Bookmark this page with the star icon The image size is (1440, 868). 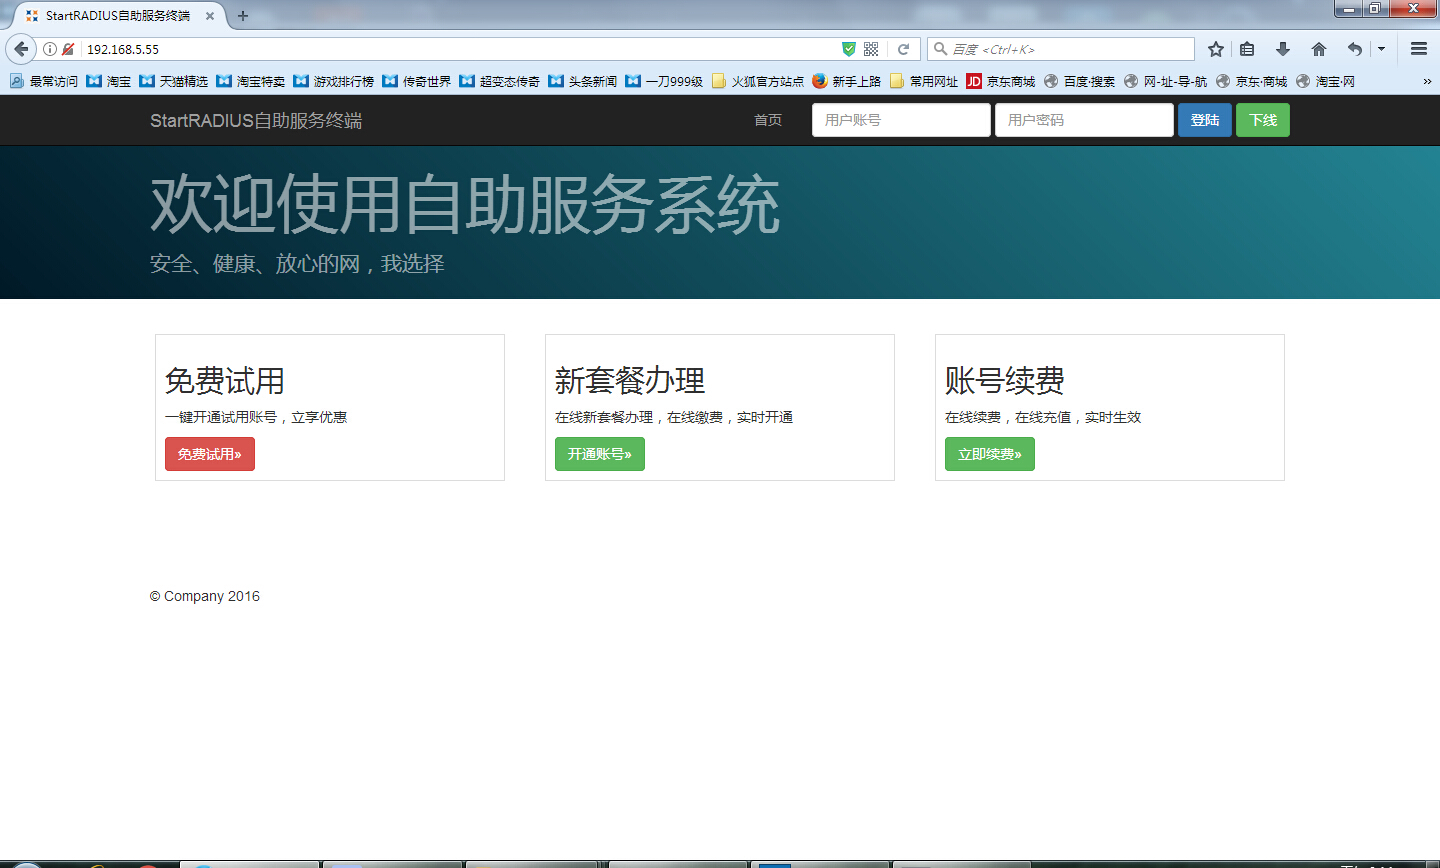pos(1216,49)
